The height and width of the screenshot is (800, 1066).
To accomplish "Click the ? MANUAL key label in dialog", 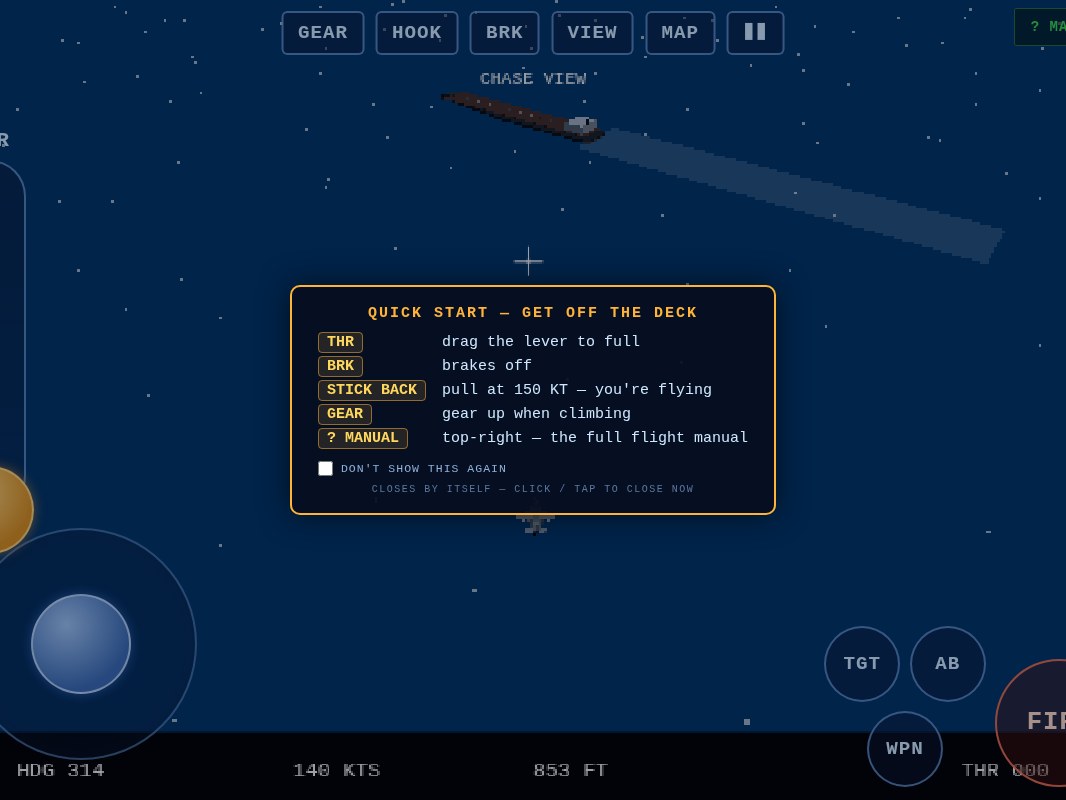I will pos(363,438).
